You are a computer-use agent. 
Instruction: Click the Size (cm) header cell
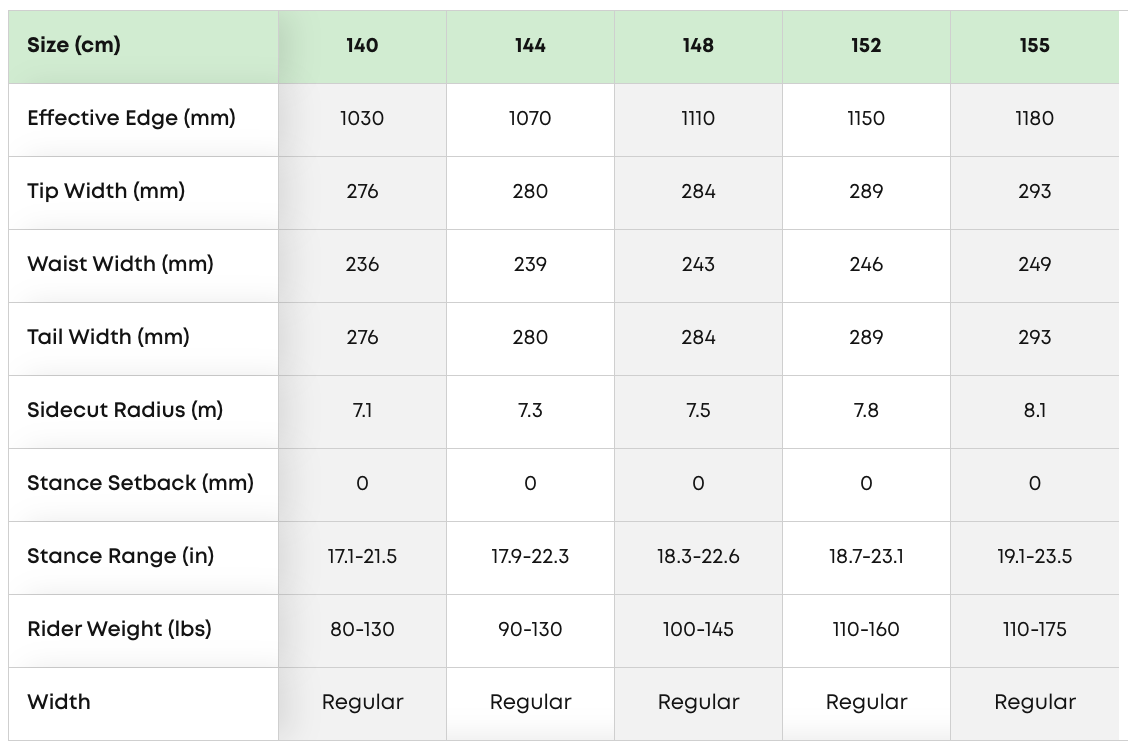74,46
